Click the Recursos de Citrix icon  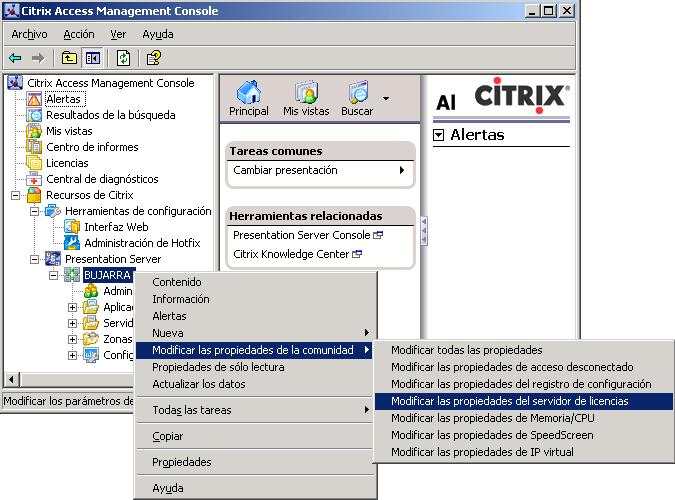pos(34,195)
